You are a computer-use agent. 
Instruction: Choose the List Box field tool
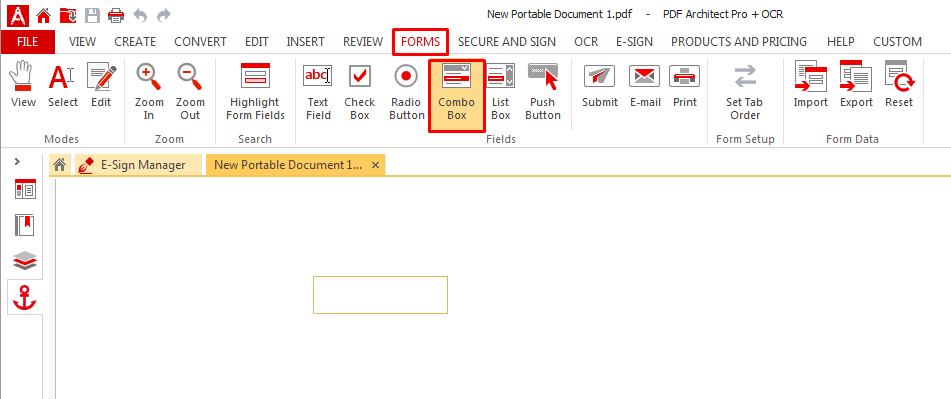point(501,92)
